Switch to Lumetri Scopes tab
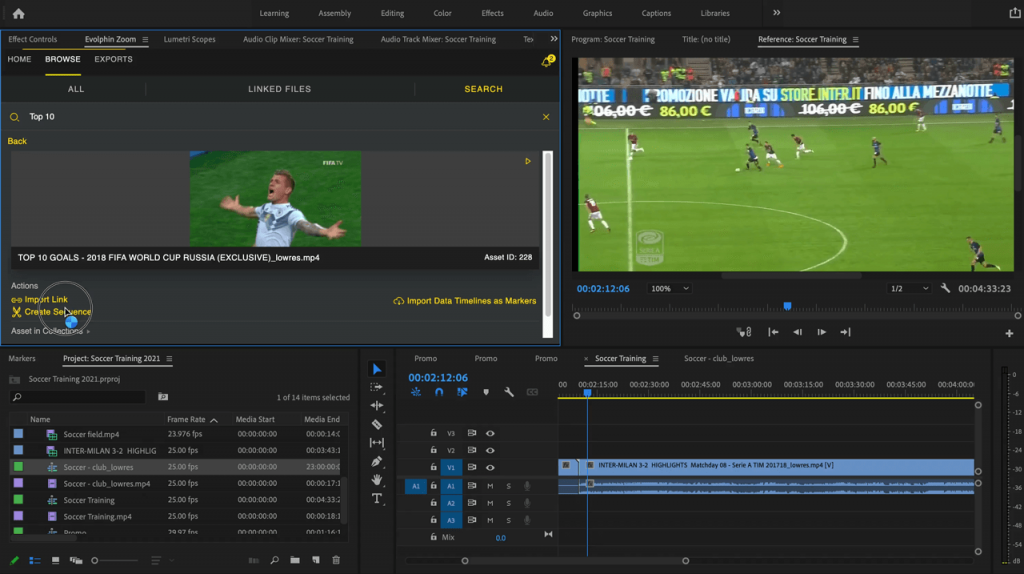The image size is (1024, 574). [189, 39]
